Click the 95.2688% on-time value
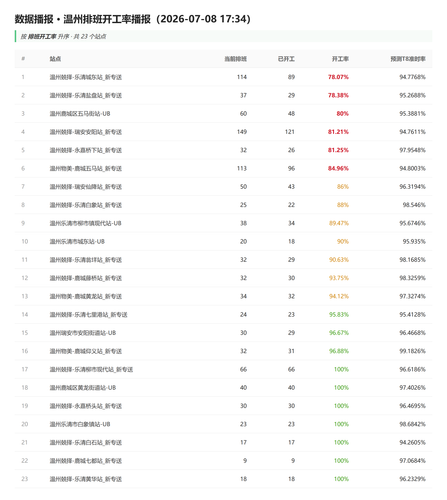Viewport: 447px width, 500px height. 413,95
